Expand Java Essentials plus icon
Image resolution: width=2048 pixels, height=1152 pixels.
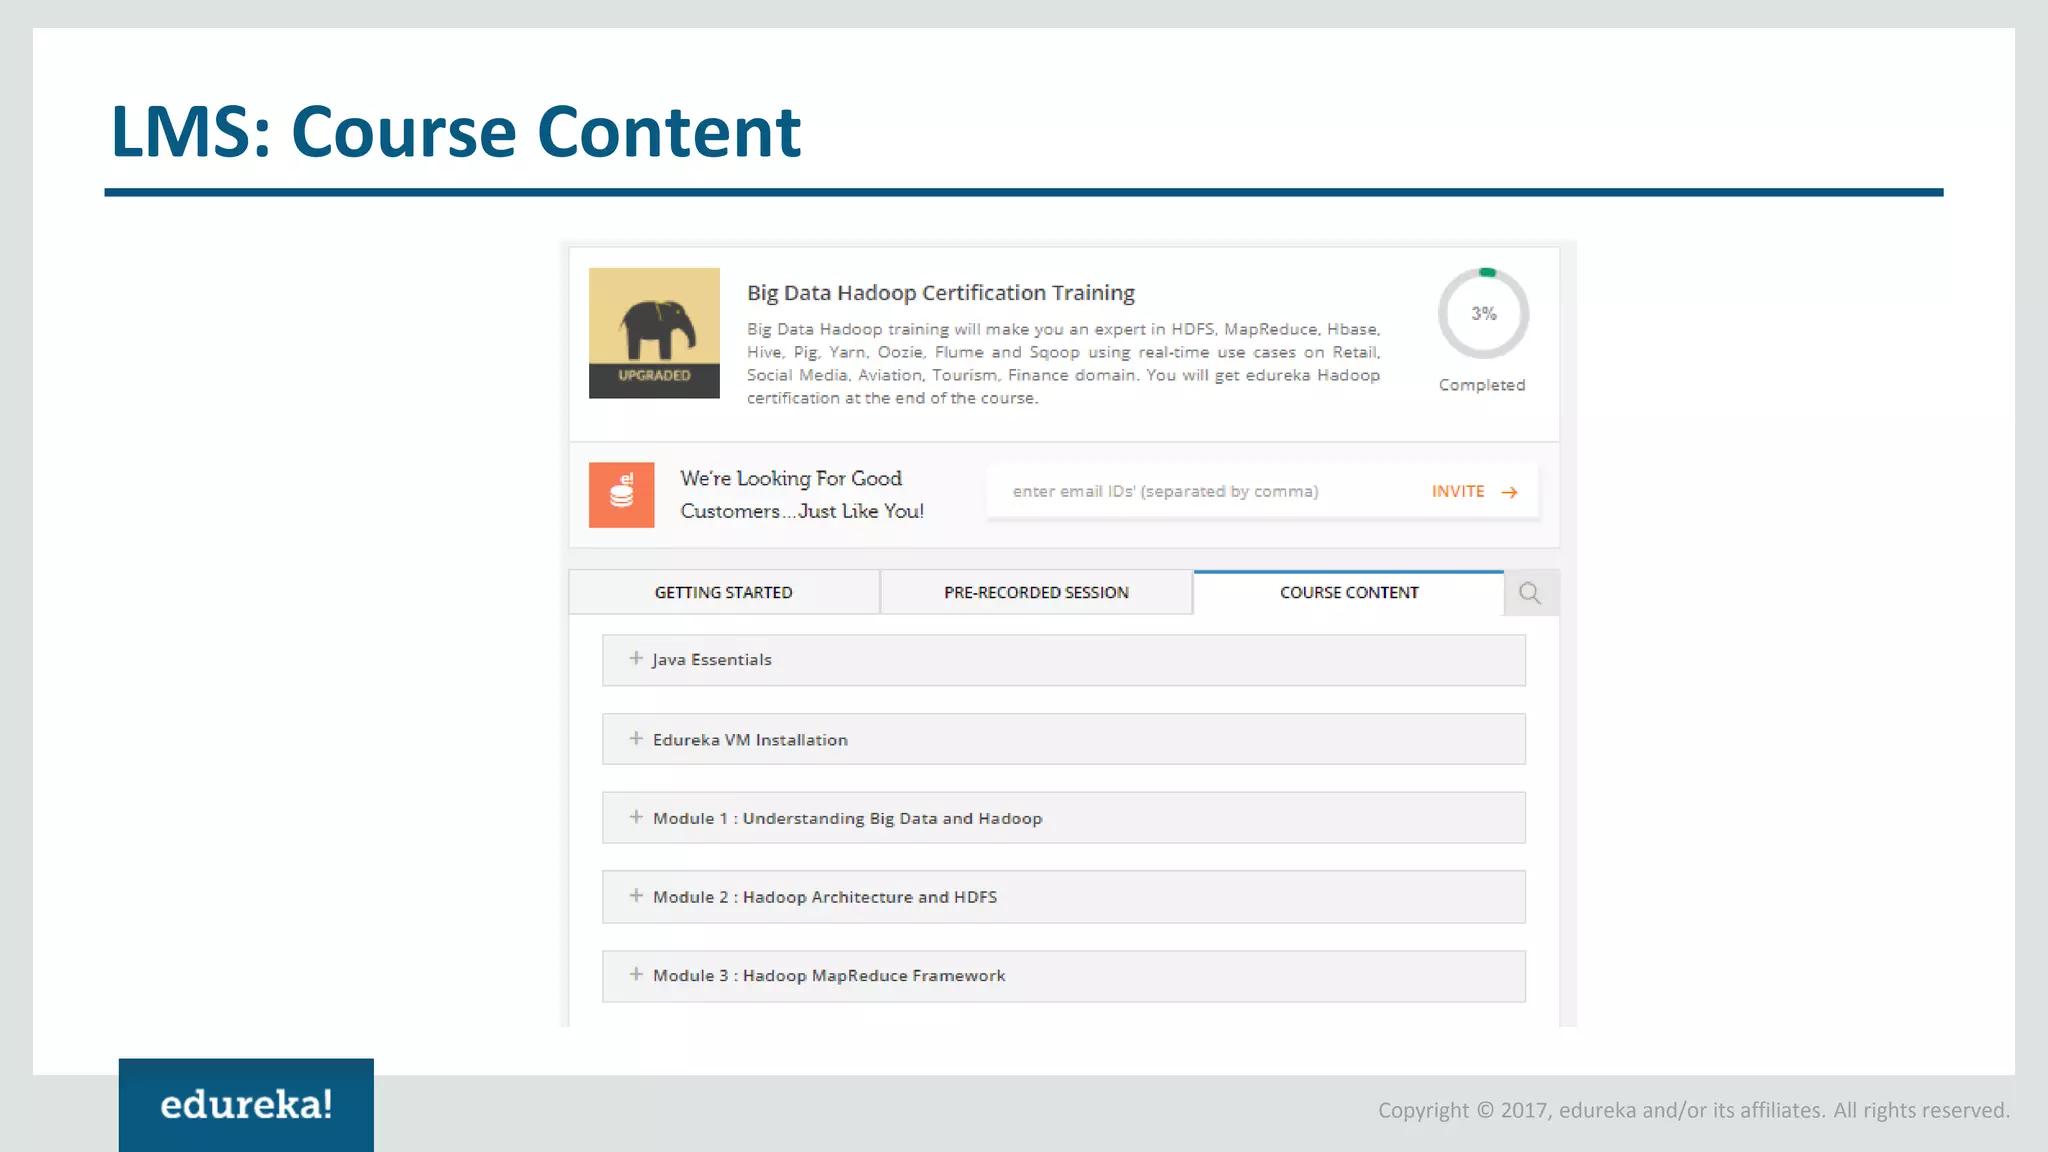pyautogui.click(x=636, y=658)
